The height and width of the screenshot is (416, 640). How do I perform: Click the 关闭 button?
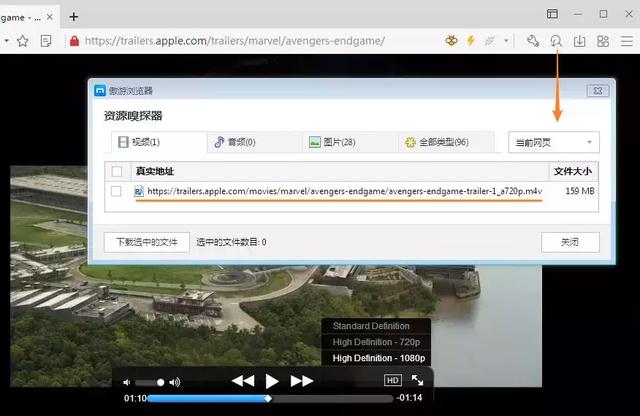(570, 242)
